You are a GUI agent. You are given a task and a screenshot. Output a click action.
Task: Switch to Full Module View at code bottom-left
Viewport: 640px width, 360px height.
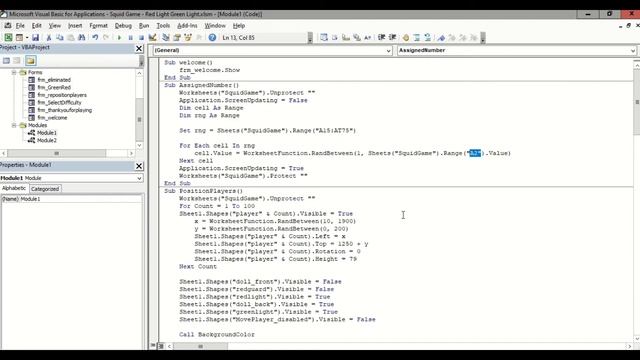pos(161,346)
